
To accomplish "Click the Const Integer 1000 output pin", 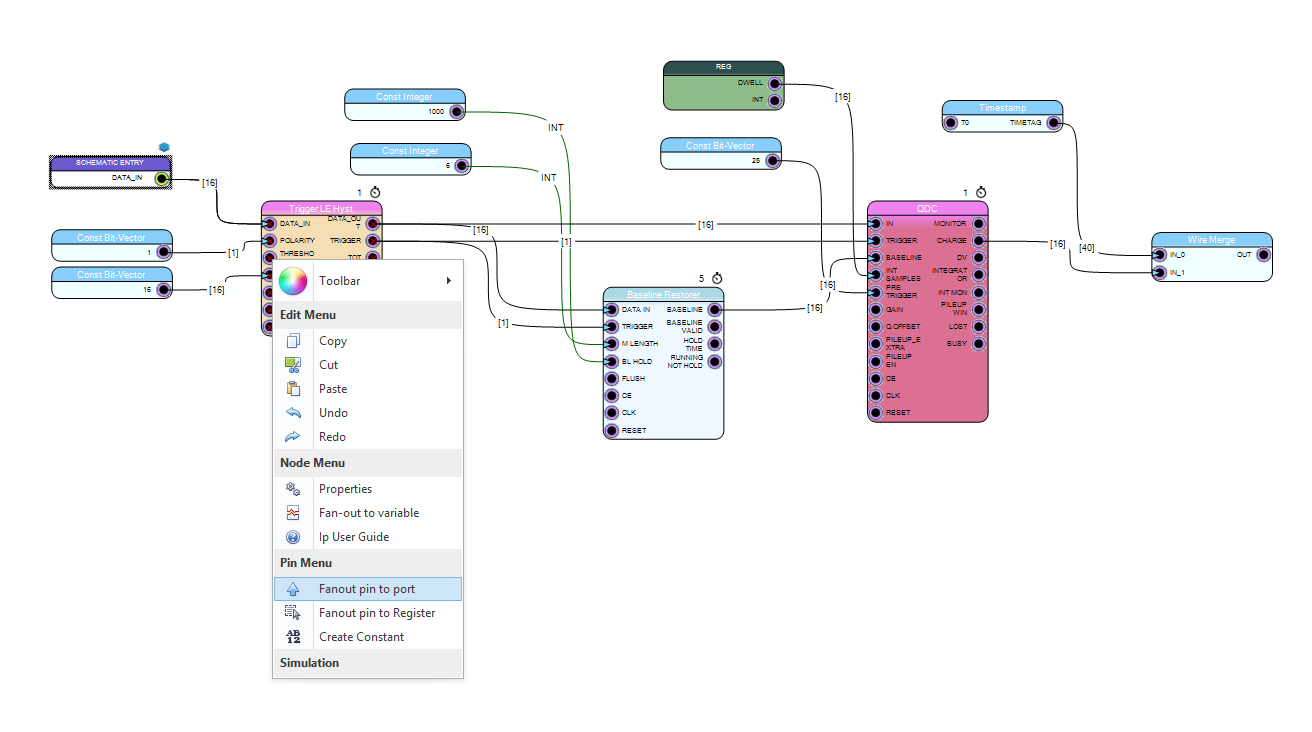I will (455, 112).
